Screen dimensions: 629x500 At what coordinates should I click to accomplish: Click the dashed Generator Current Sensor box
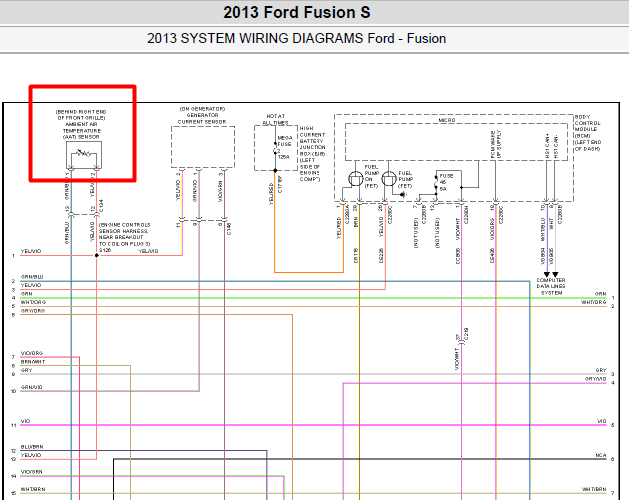pyautogui.click(x=203, y=147)
